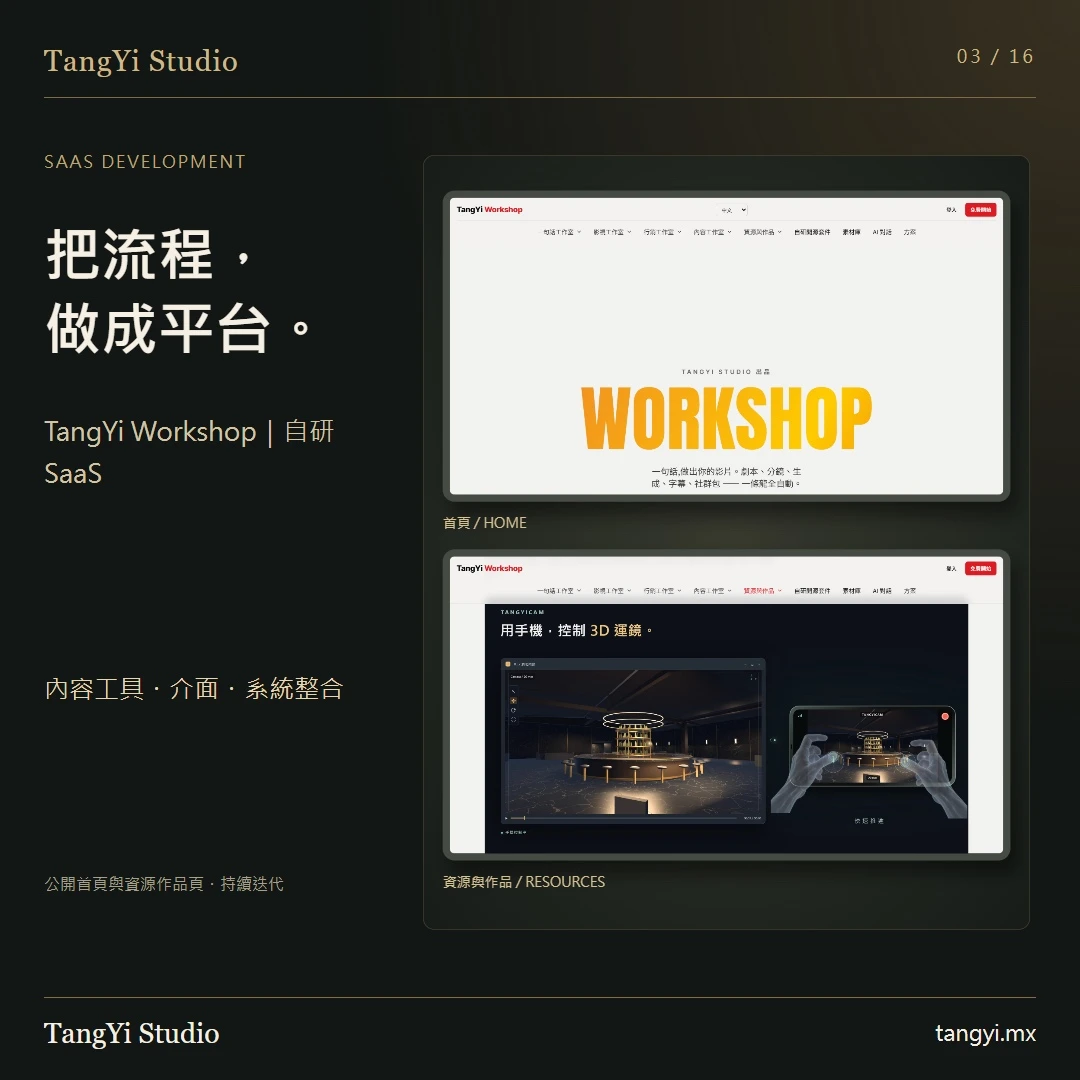Viewport: 1080px width, 1080px height.
Task: Click 用手機・控制 3D 運鏡 heading
Action: 576,630
